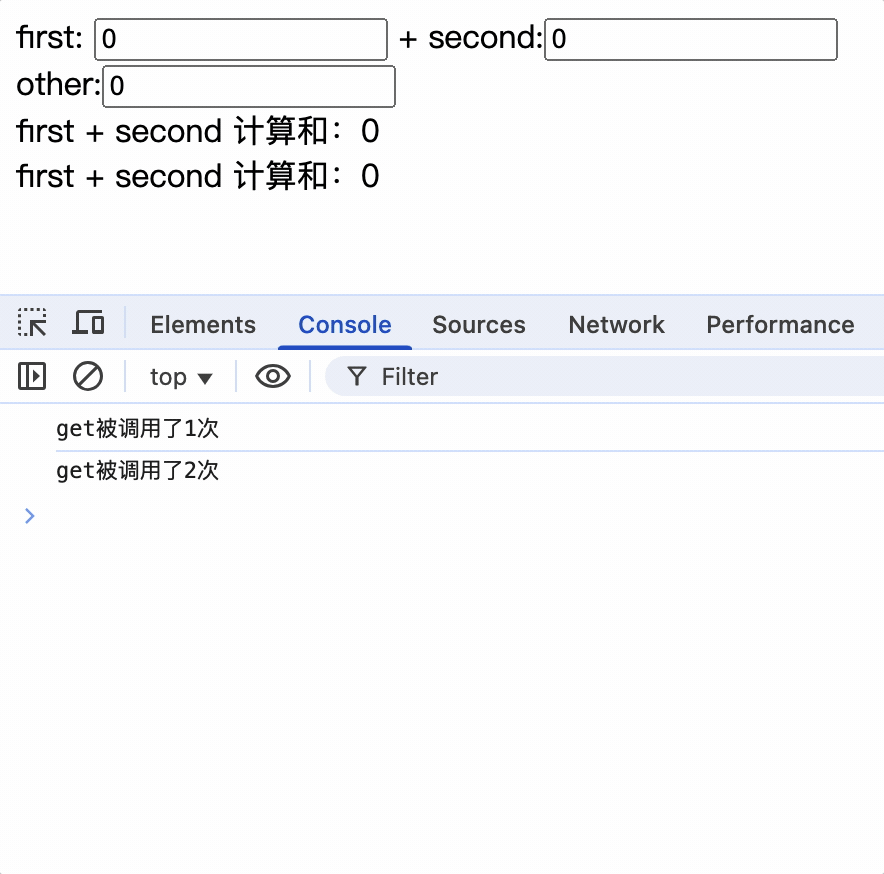
Task: Click the console prompt chevron
Action: coord(30,515)
